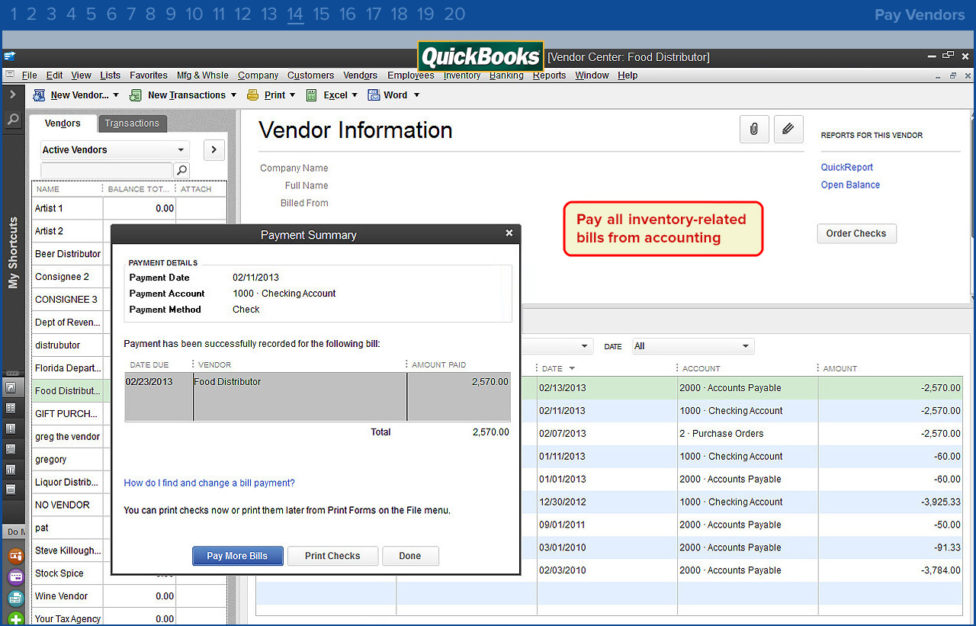This screenshot has height=626, width=976.
Task: Select vendor 'Food Distribut...' in the list
Action: pyautogui.click(x=68, y=391)
